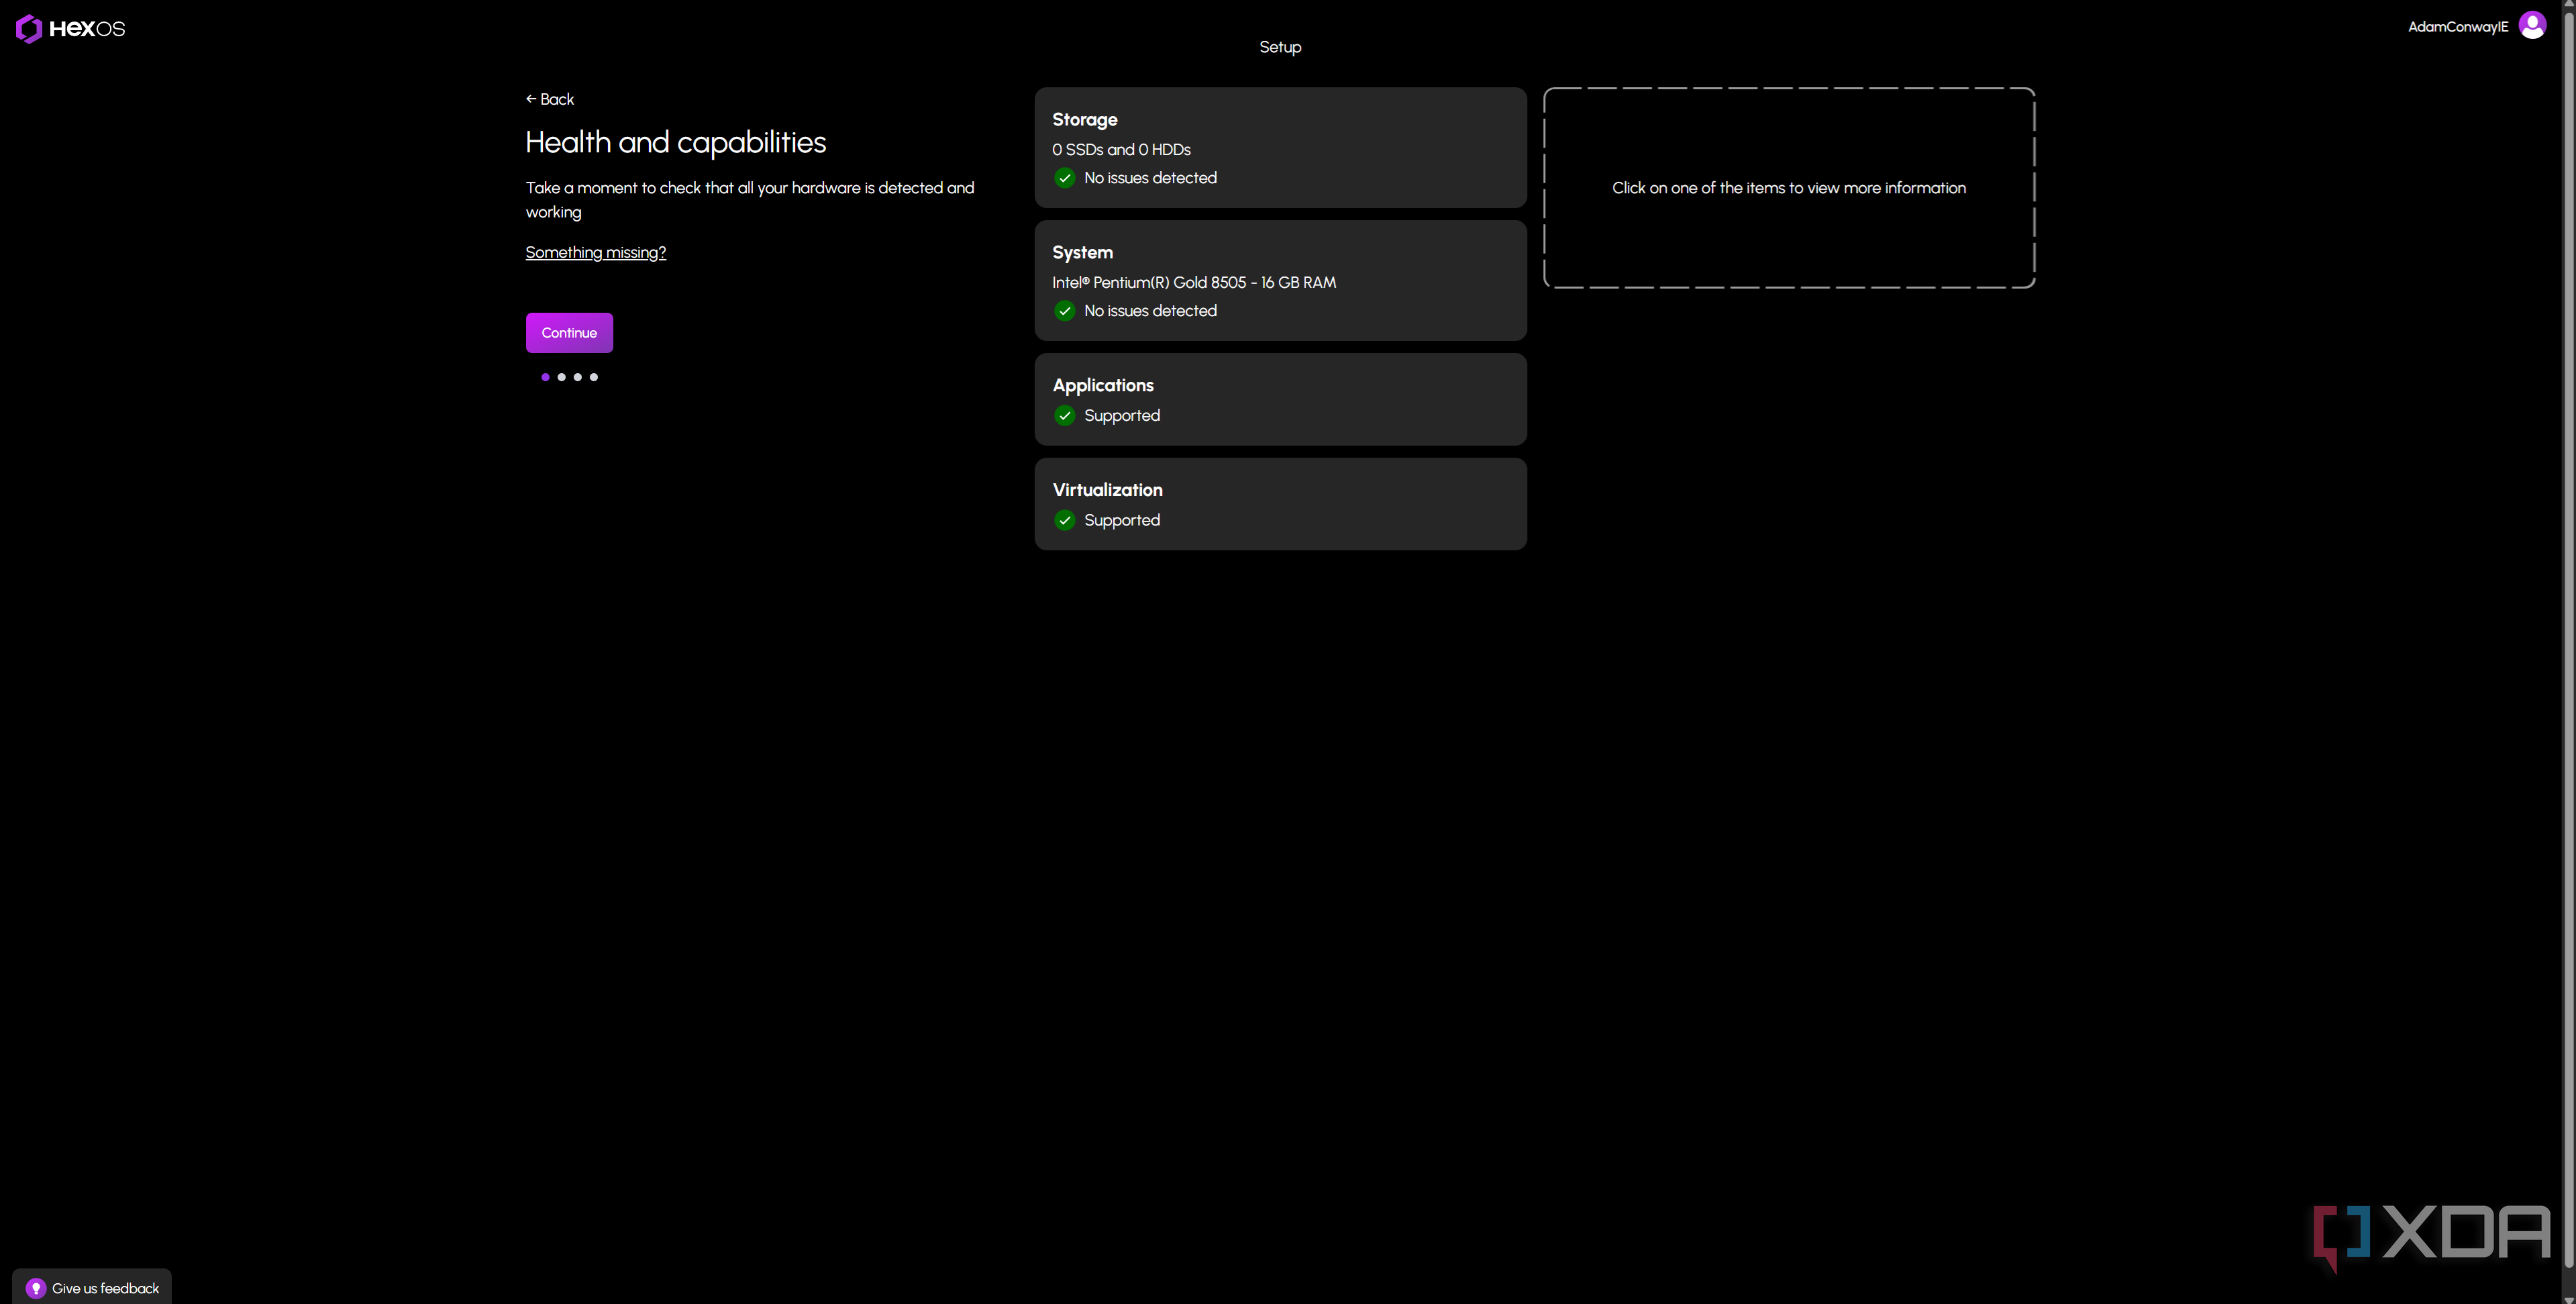The height and width of the screenshot is (1304, 2576).
Task: Go back using the Back link
Action: (550, 99)
